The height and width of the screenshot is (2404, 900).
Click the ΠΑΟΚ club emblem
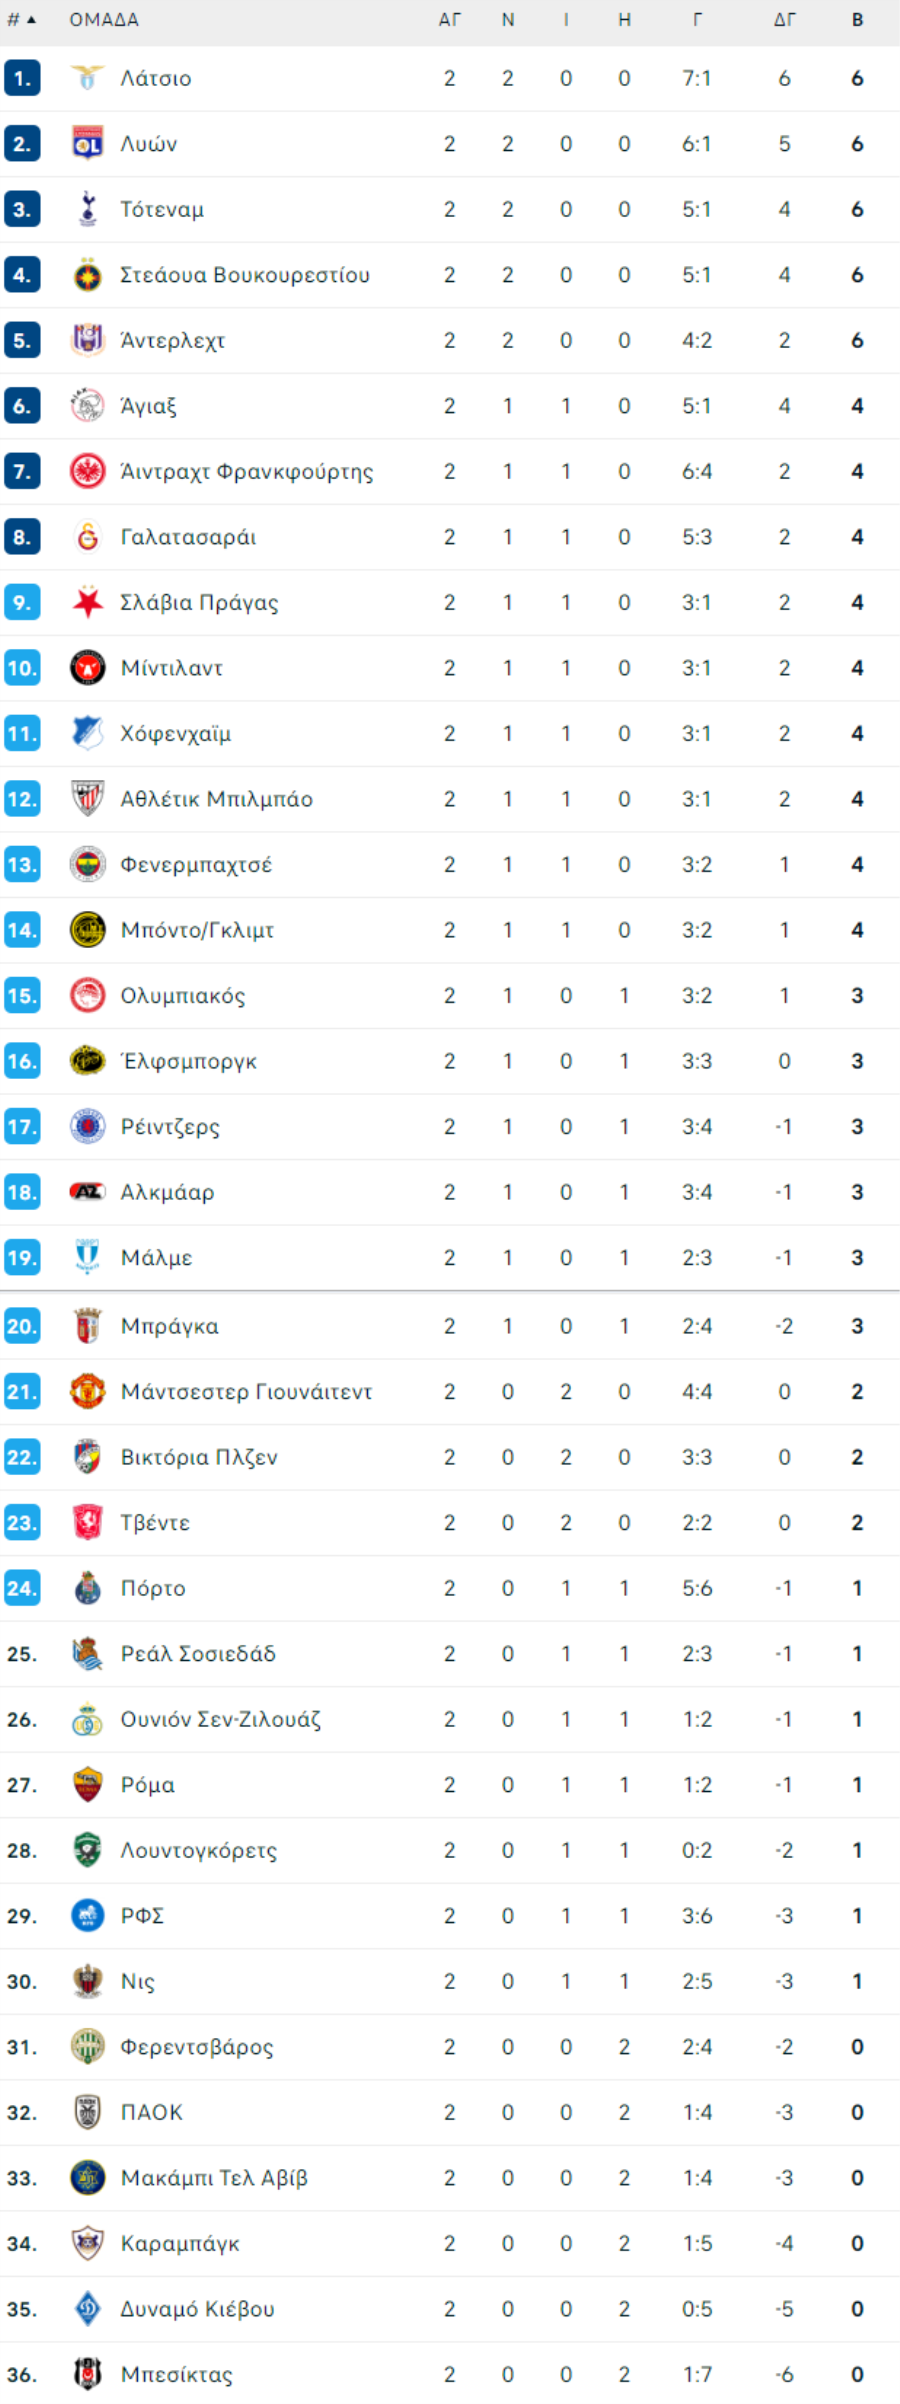coord(88,2112)
